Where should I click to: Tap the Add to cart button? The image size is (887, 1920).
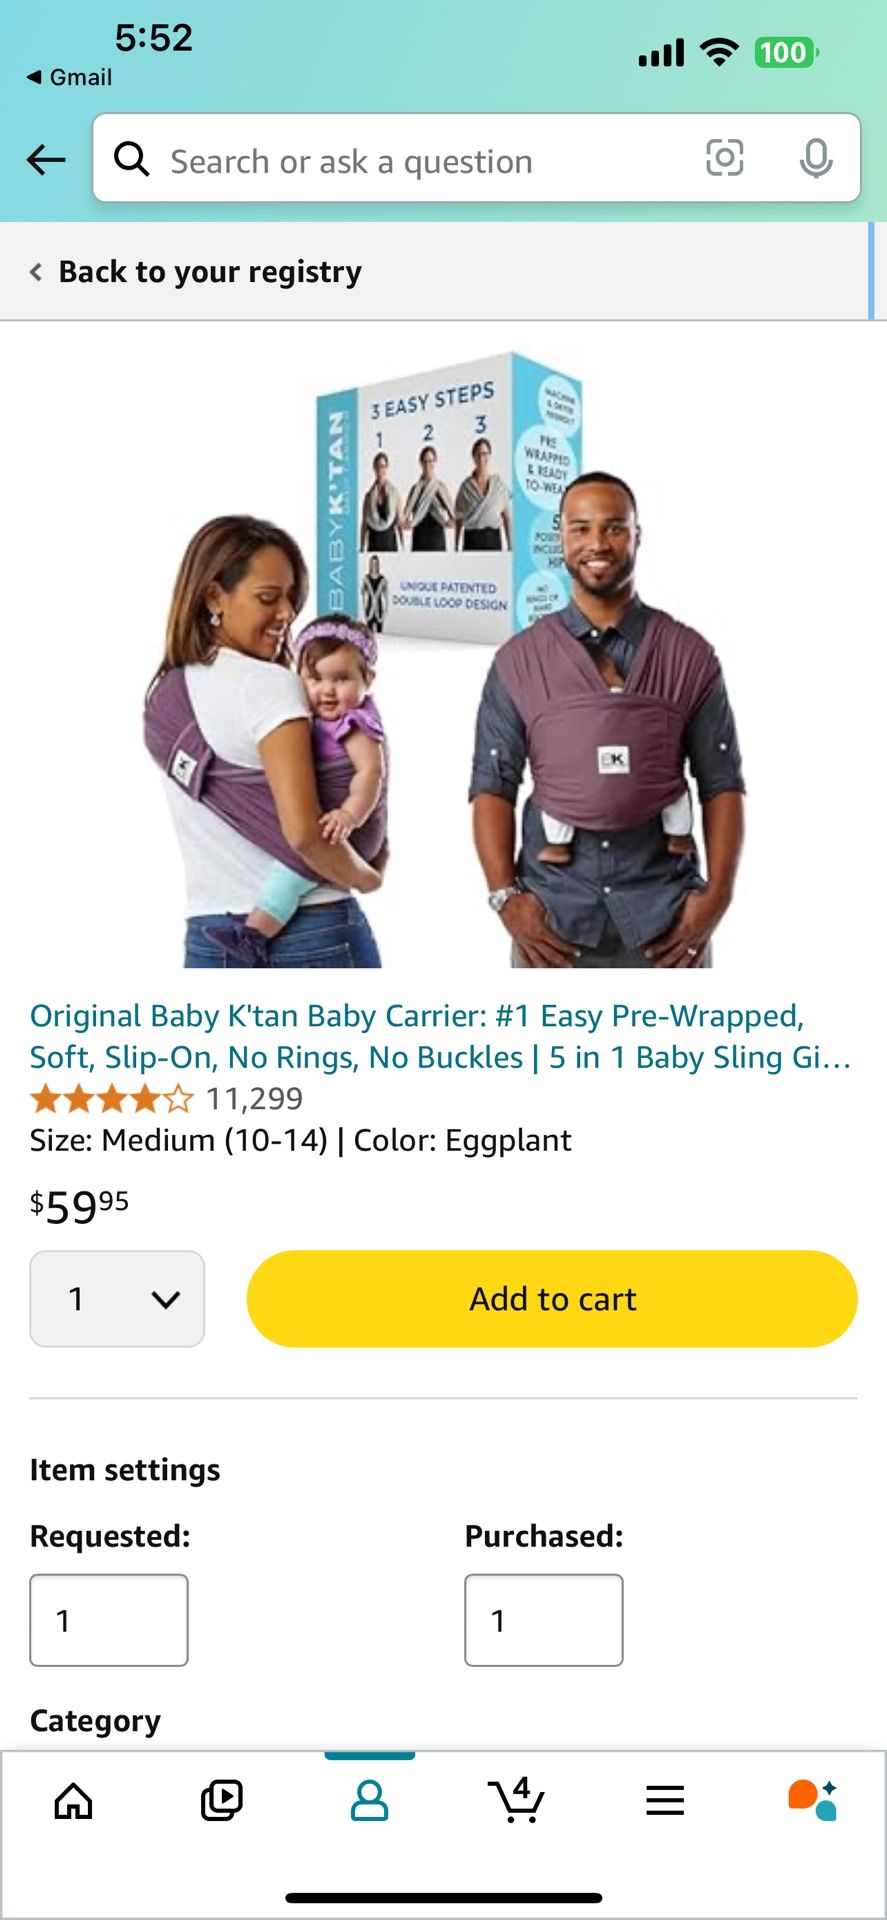[552, 1299]
